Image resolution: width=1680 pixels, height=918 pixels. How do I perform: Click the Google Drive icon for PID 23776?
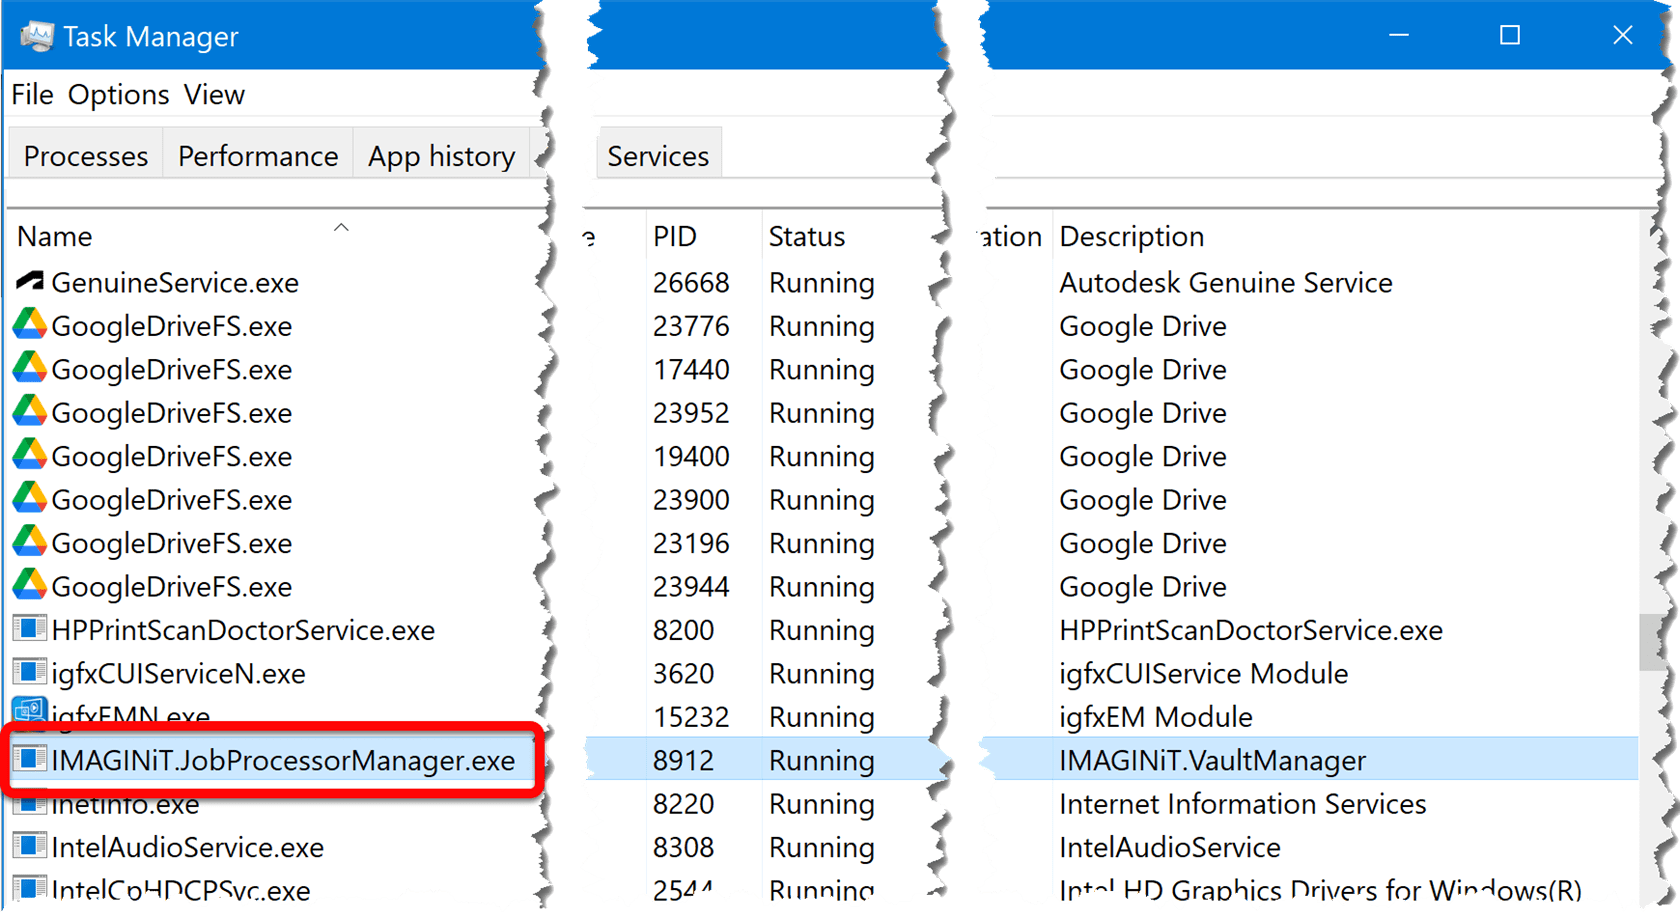pos(30,325)
